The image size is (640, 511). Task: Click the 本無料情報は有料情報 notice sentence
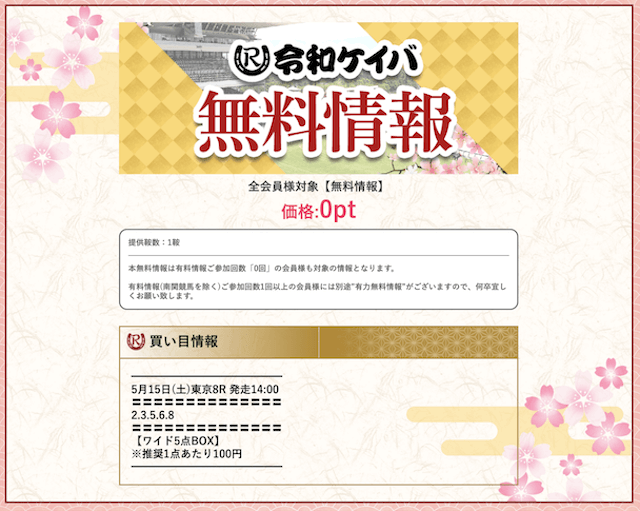point(262,269)
